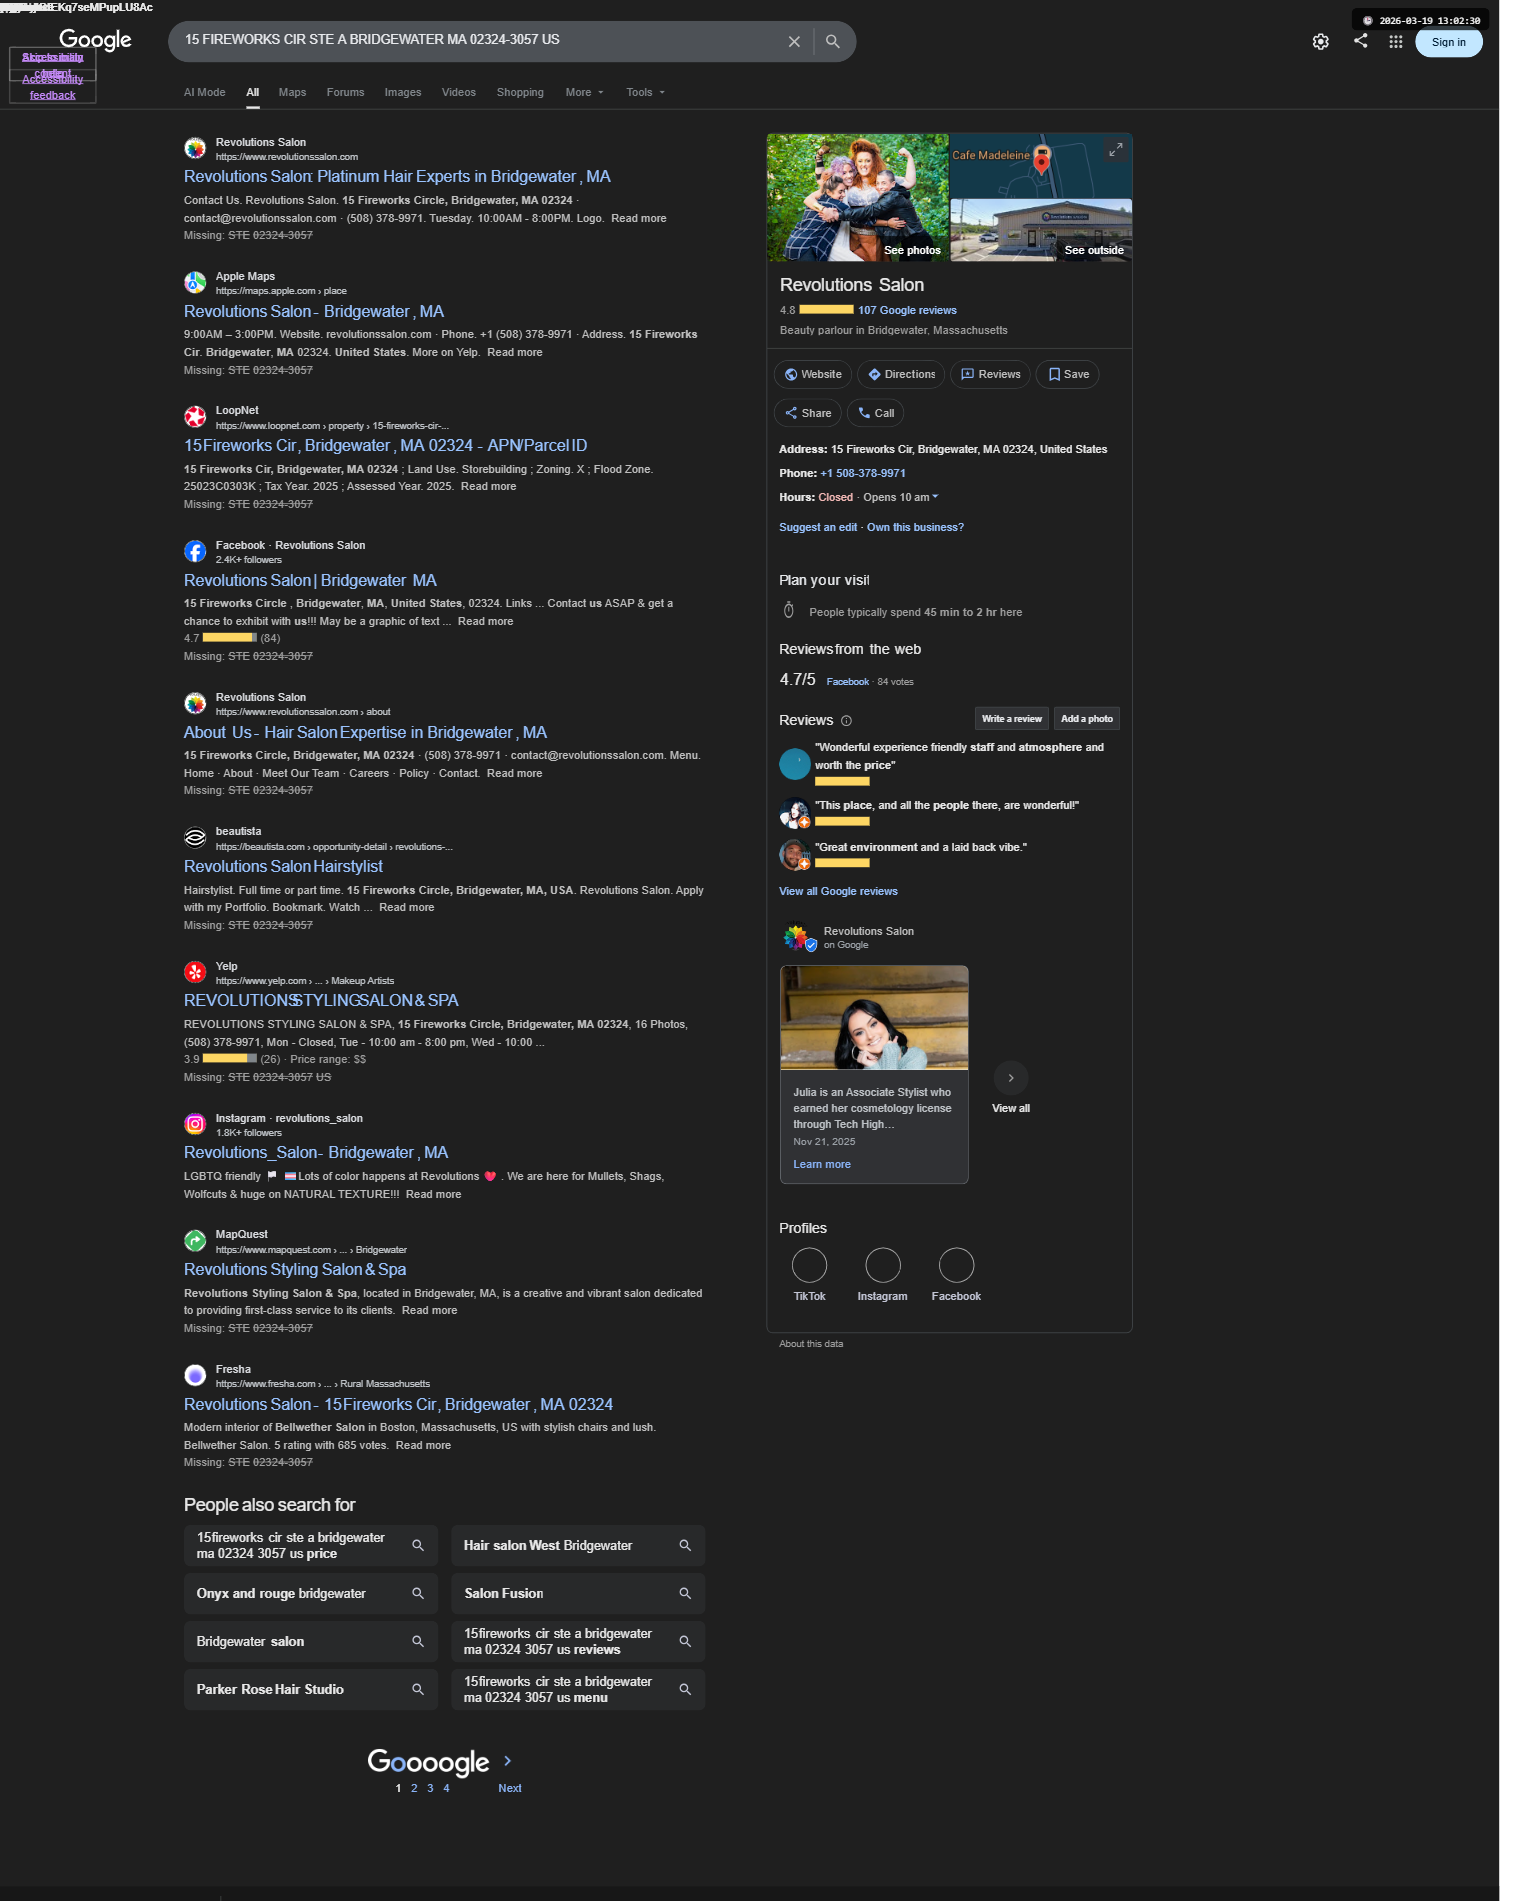
Task: Expand opening hours next to 'Opens 10 am'
Action: pyautogui.click(x=935, y=497)
